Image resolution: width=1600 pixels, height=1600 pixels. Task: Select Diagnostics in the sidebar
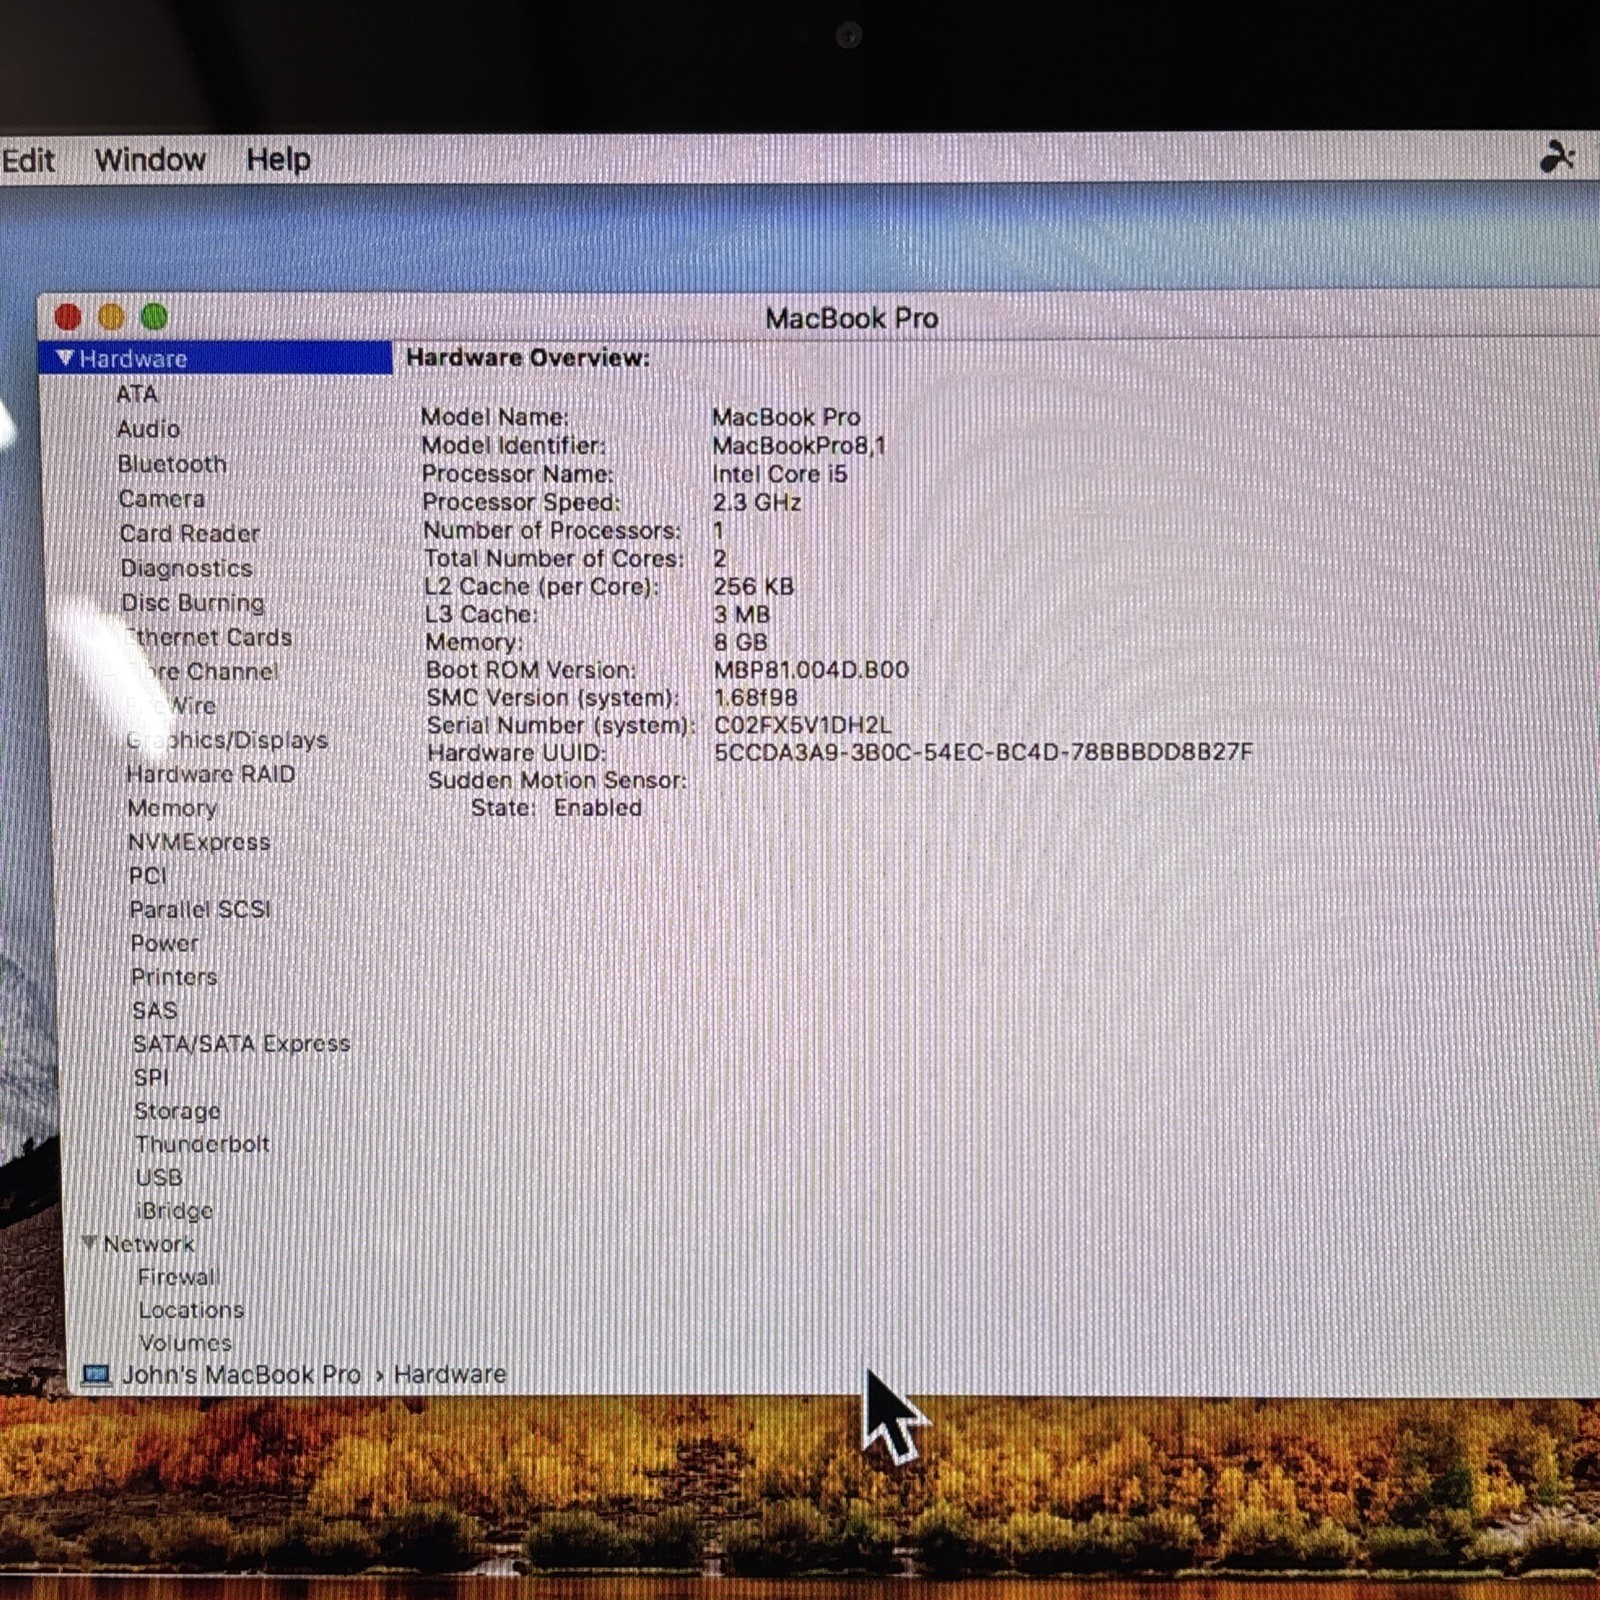coord(187,568)
